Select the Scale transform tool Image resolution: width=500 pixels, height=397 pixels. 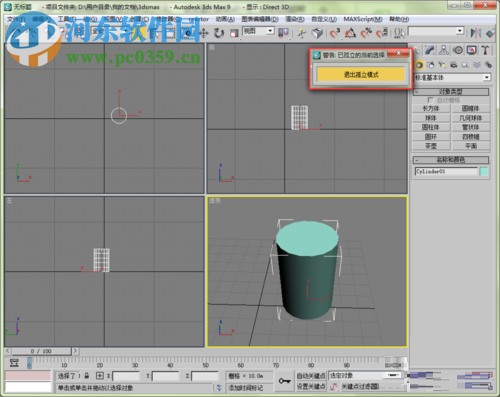click(234, 33)
